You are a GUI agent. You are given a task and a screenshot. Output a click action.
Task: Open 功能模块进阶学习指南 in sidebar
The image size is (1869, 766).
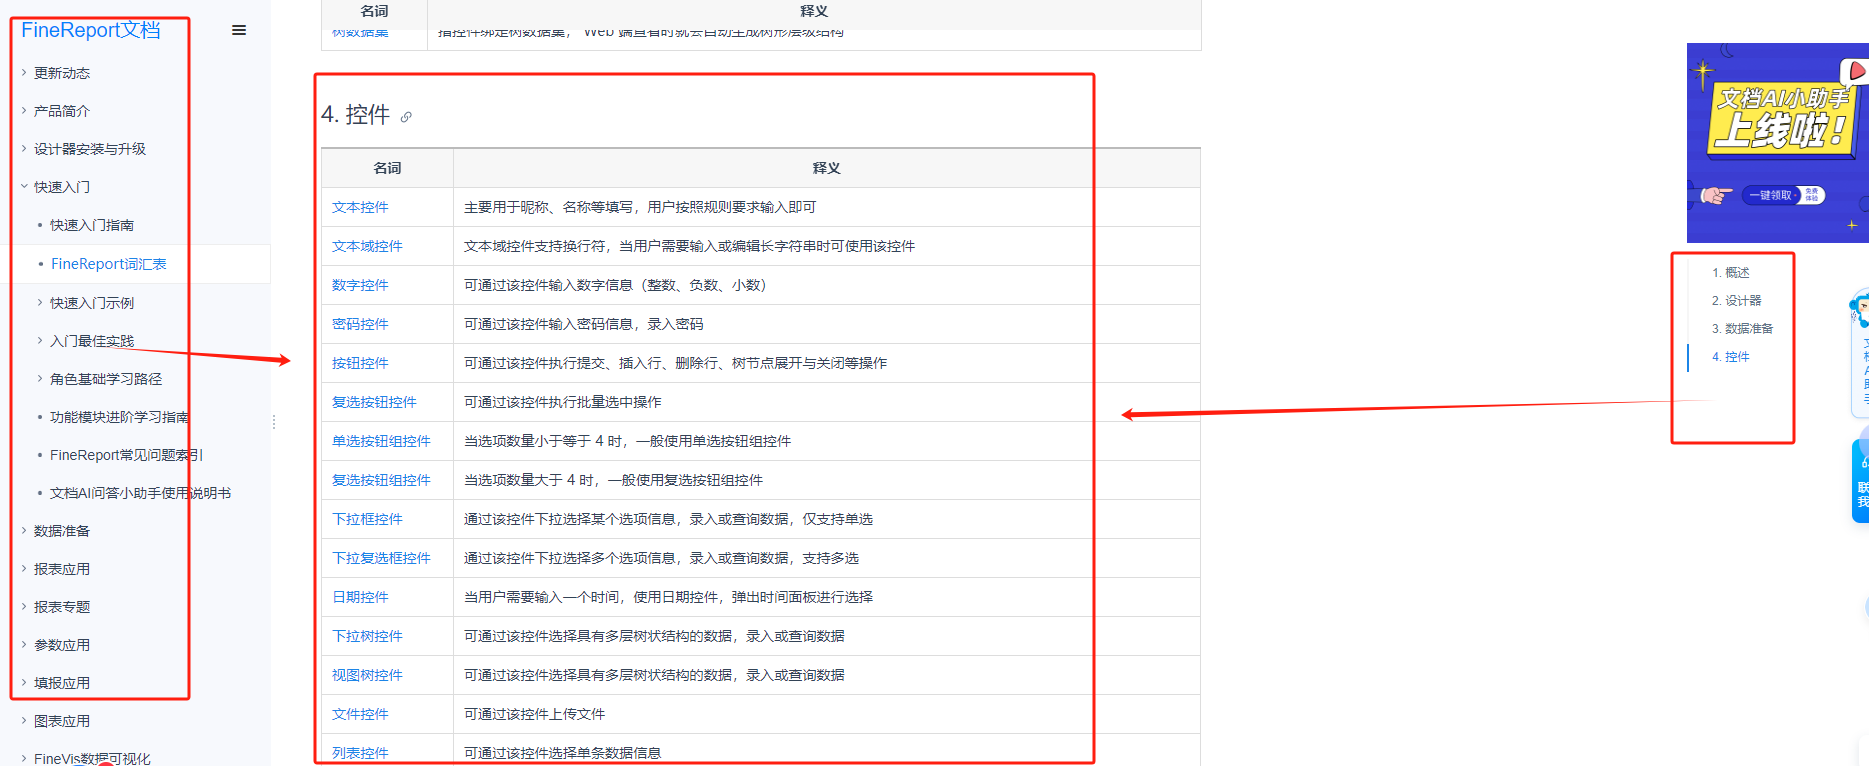coord(120,417)
